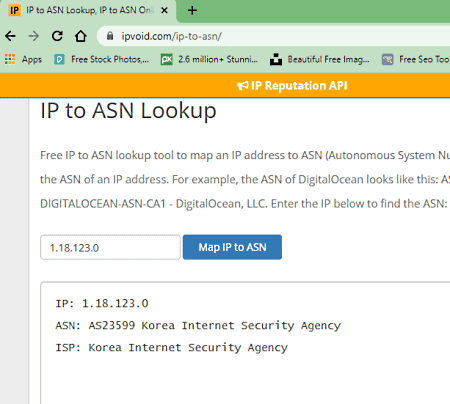Go to the browser home page icon
450x404 pixels.
tap(80, 36)
